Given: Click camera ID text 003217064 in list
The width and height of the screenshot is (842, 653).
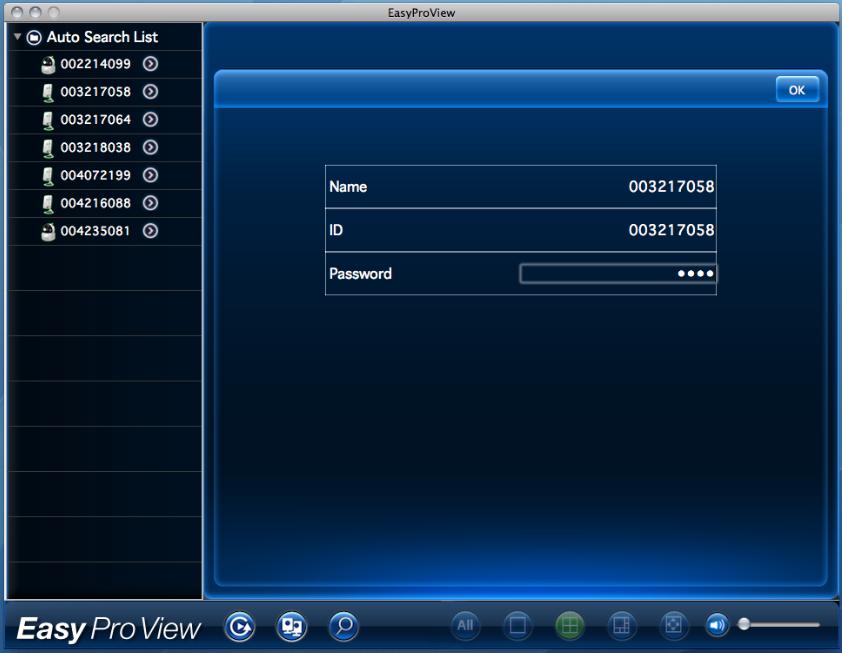Looking at the screenshot, I should pyautogui.click(x=96, y=120).
